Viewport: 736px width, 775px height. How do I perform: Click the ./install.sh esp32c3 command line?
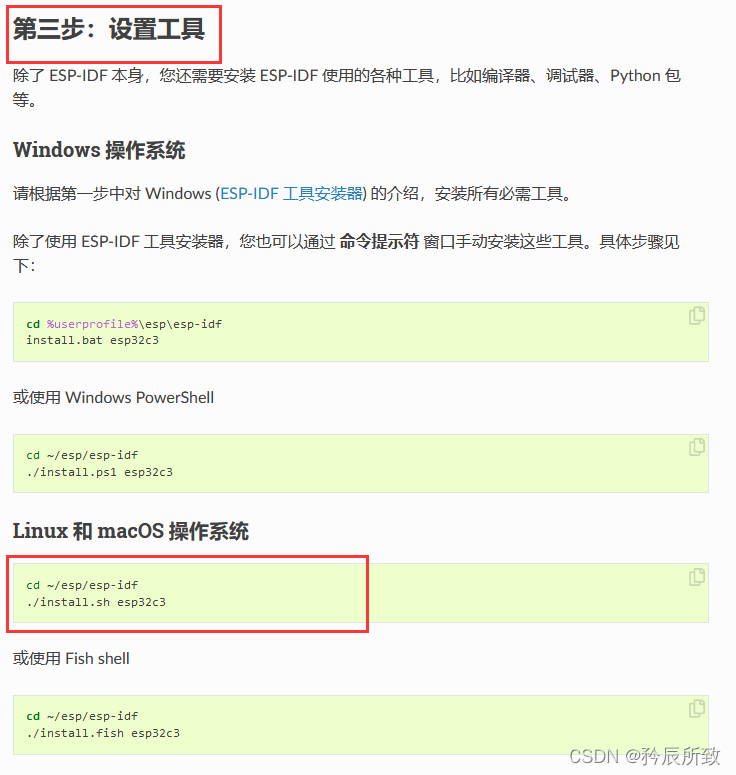(96, 602)
